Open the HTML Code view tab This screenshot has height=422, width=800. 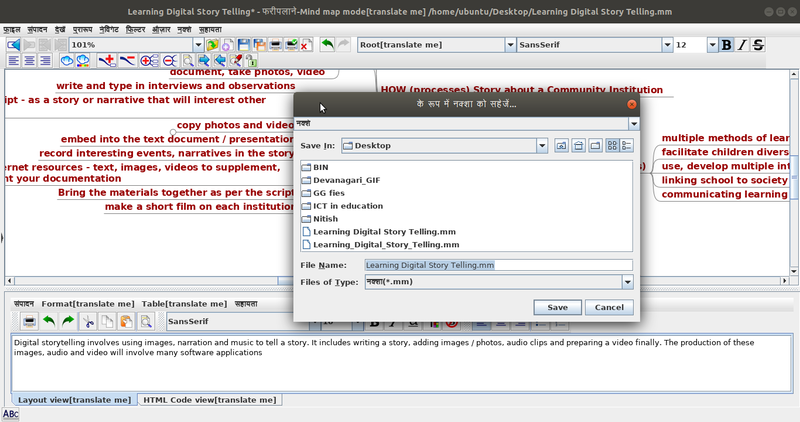click(210, 400)
